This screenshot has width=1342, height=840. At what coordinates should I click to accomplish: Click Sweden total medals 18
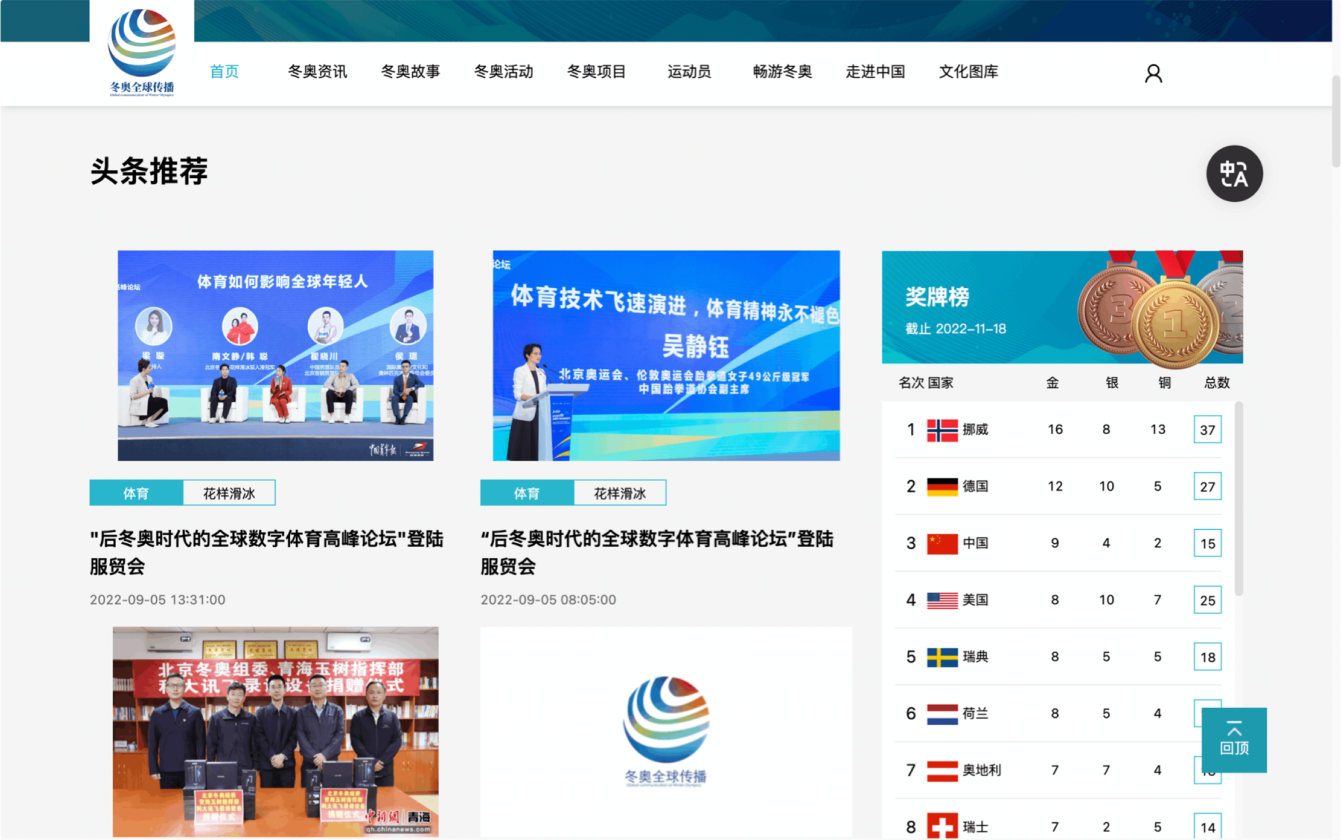click(x=1208, y=657)
